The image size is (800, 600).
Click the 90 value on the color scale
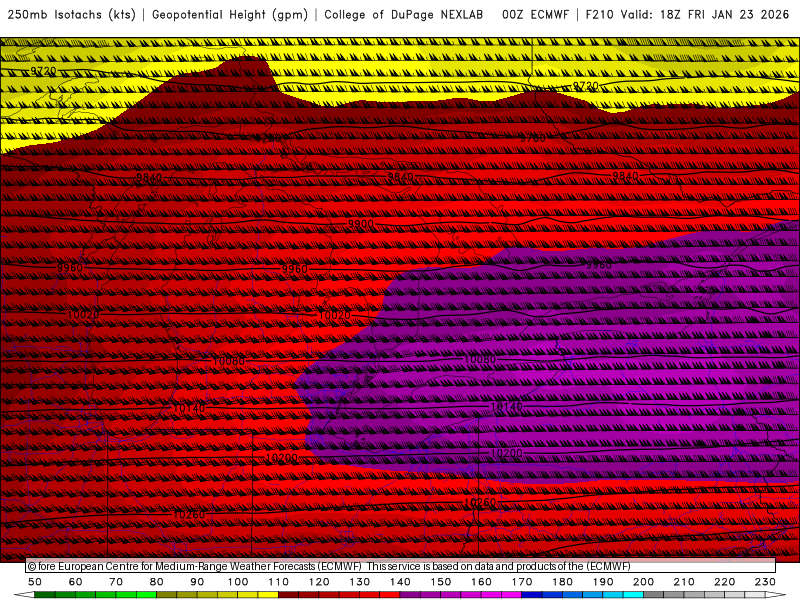click(197, 582)
